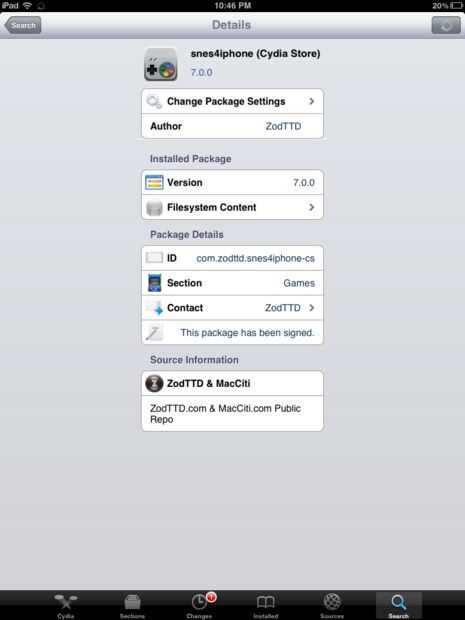Go back to Search

(23, 25)
